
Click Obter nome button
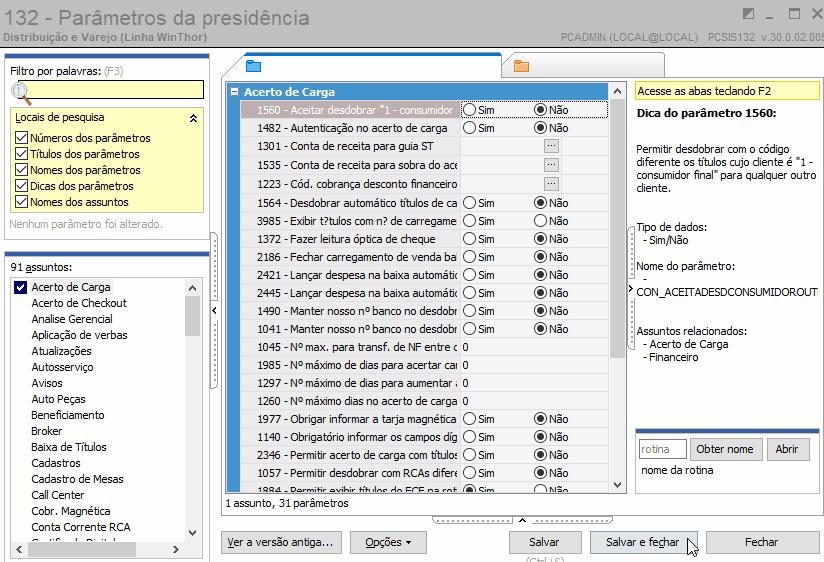point(725,449)
